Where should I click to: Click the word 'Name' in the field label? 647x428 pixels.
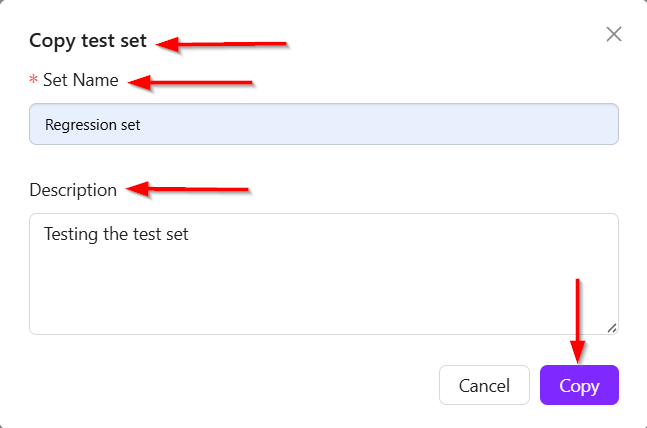click(x=95, y=80)
